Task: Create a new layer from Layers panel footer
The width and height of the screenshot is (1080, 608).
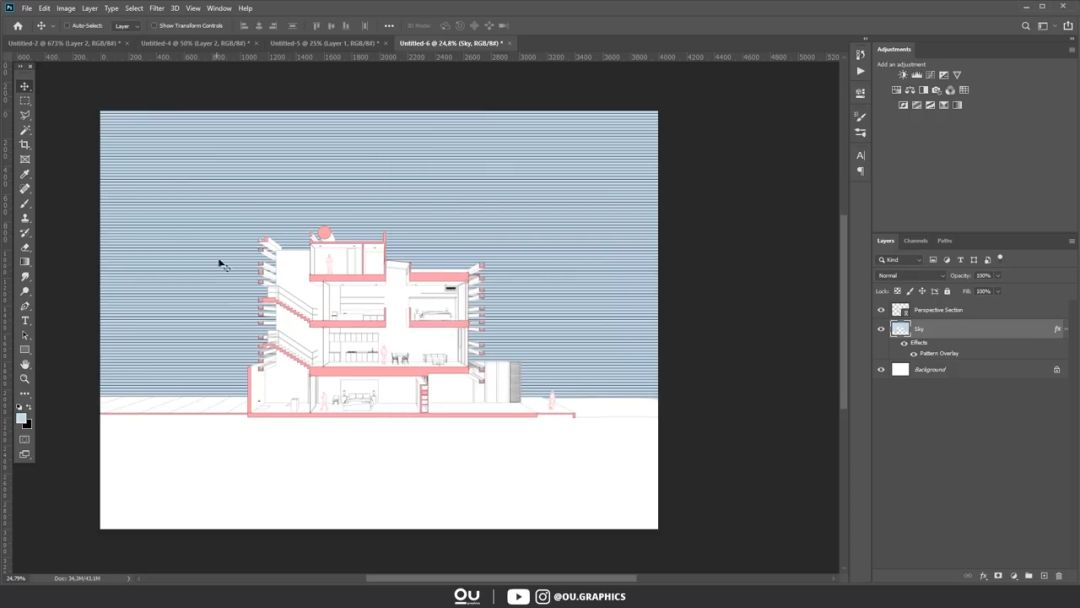Action: [x=1044, y=576]
